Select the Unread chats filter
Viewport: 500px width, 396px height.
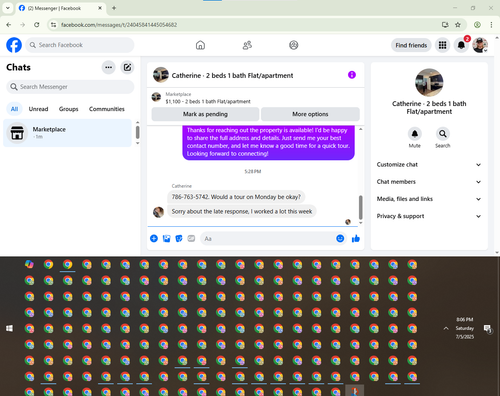click(x=38, y=109)
